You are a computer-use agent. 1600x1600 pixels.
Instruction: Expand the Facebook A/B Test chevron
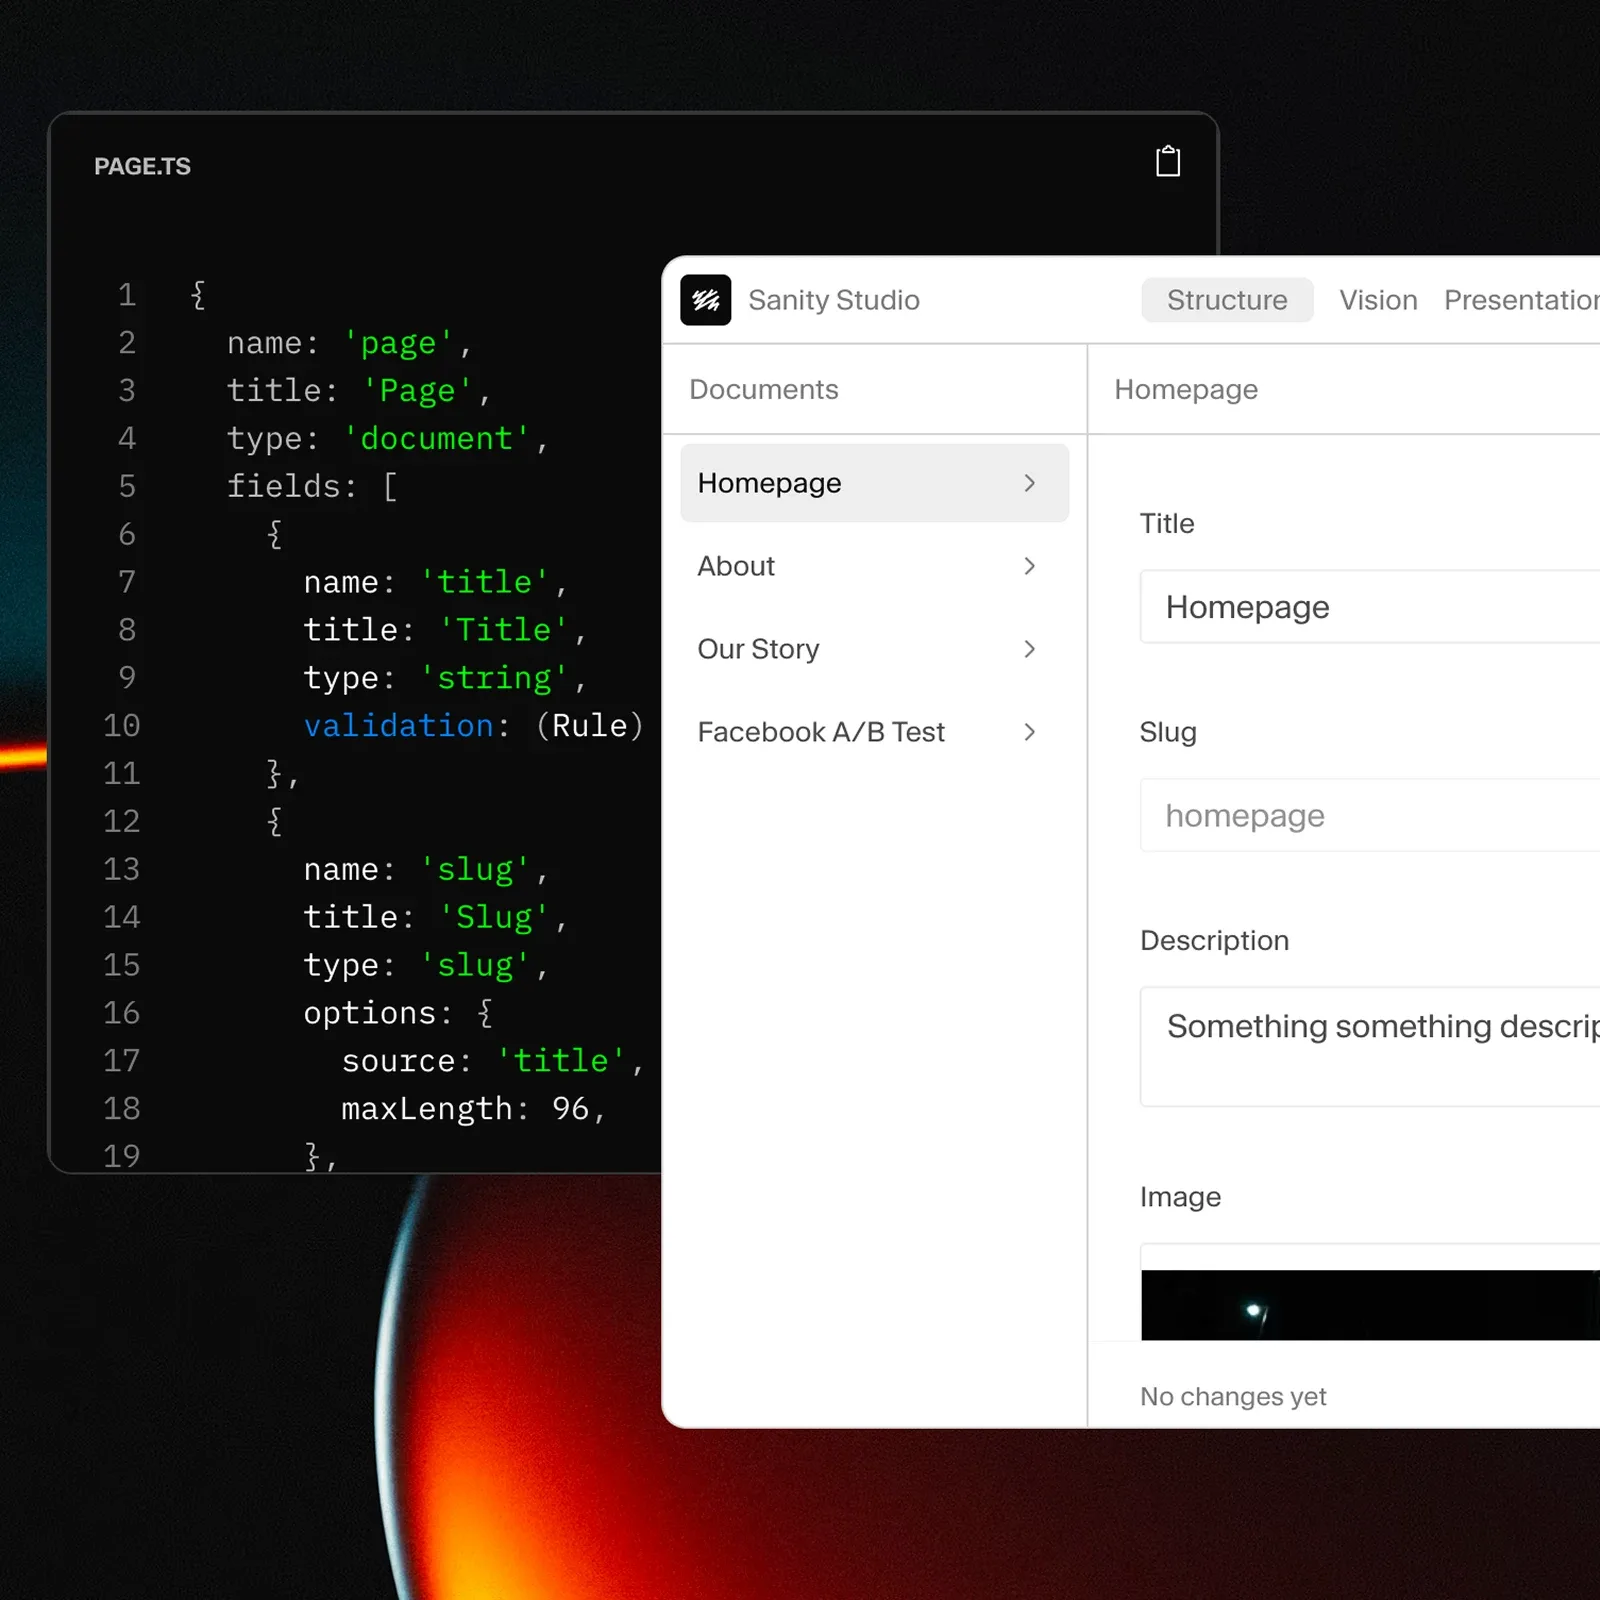1029,732
